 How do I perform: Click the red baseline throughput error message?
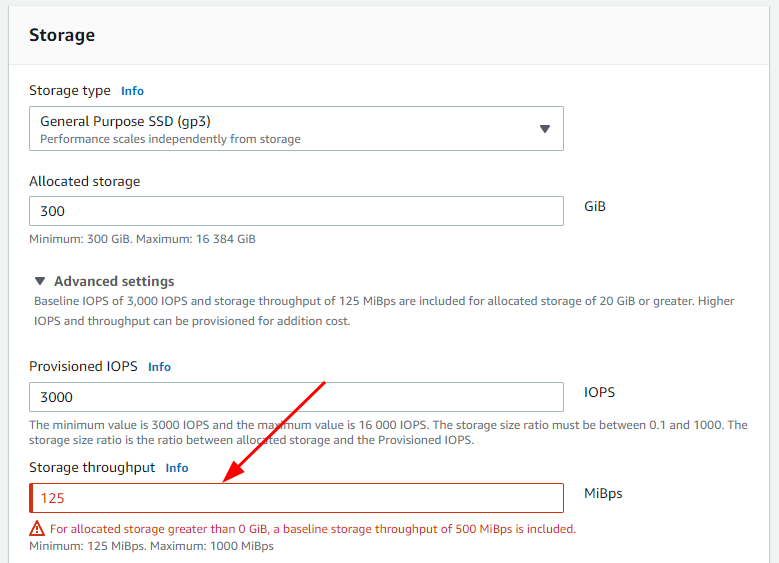pos(313,529)
